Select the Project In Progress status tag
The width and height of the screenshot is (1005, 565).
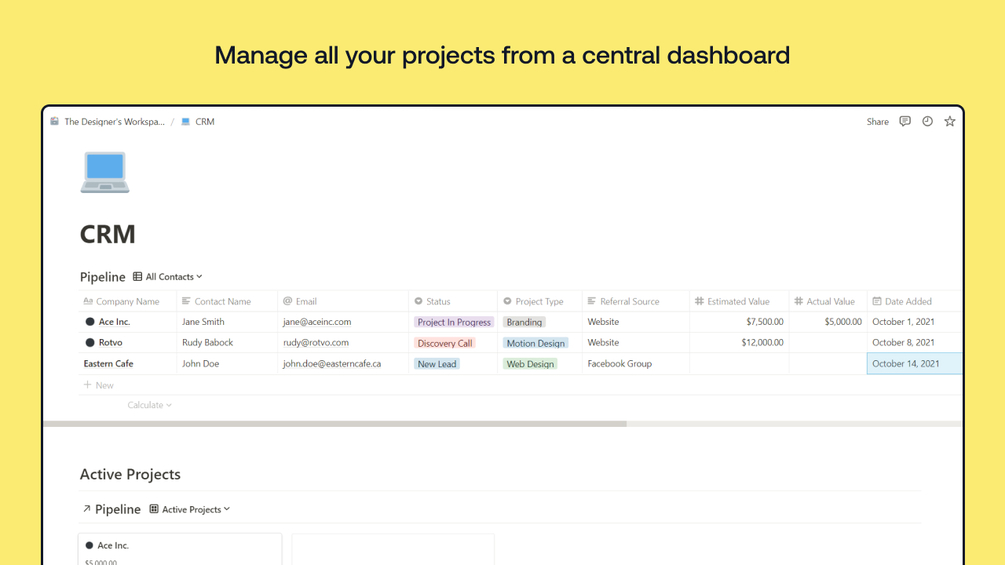click(454, 322)
